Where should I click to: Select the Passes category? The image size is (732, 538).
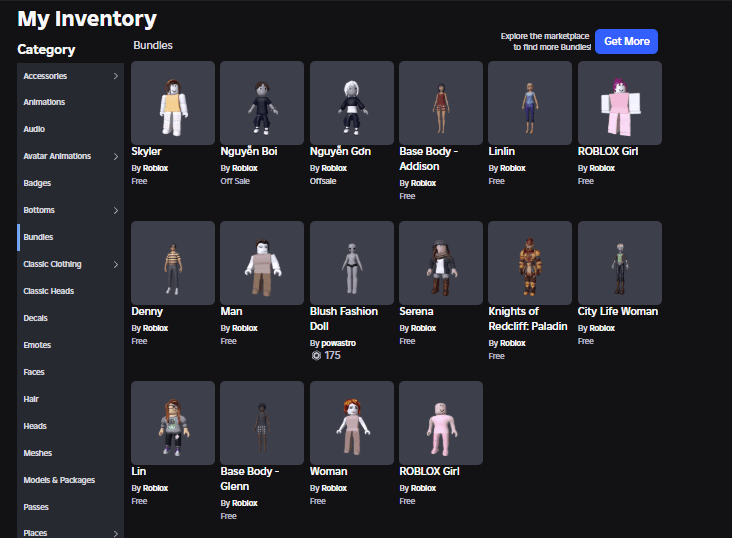(x=70, y=507)
